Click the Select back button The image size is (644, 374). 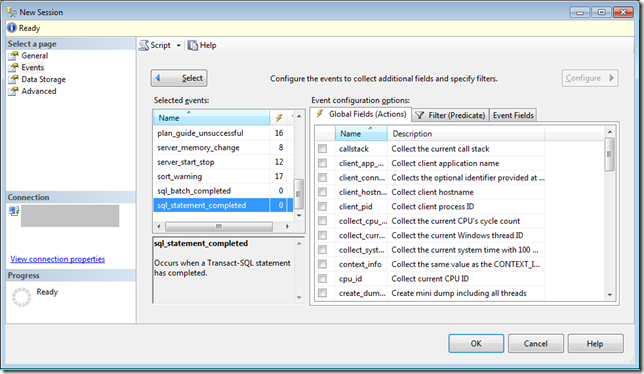[179, 78]
